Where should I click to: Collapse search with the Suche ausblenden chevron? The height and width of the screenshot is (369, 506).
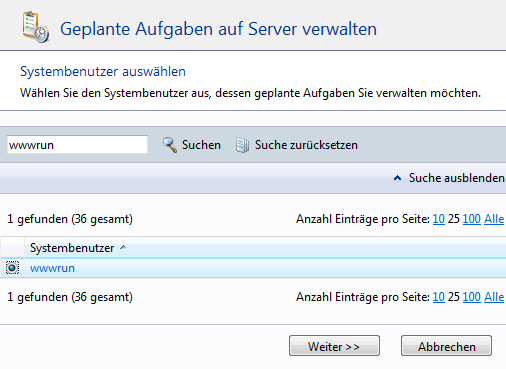pos(397,178)
